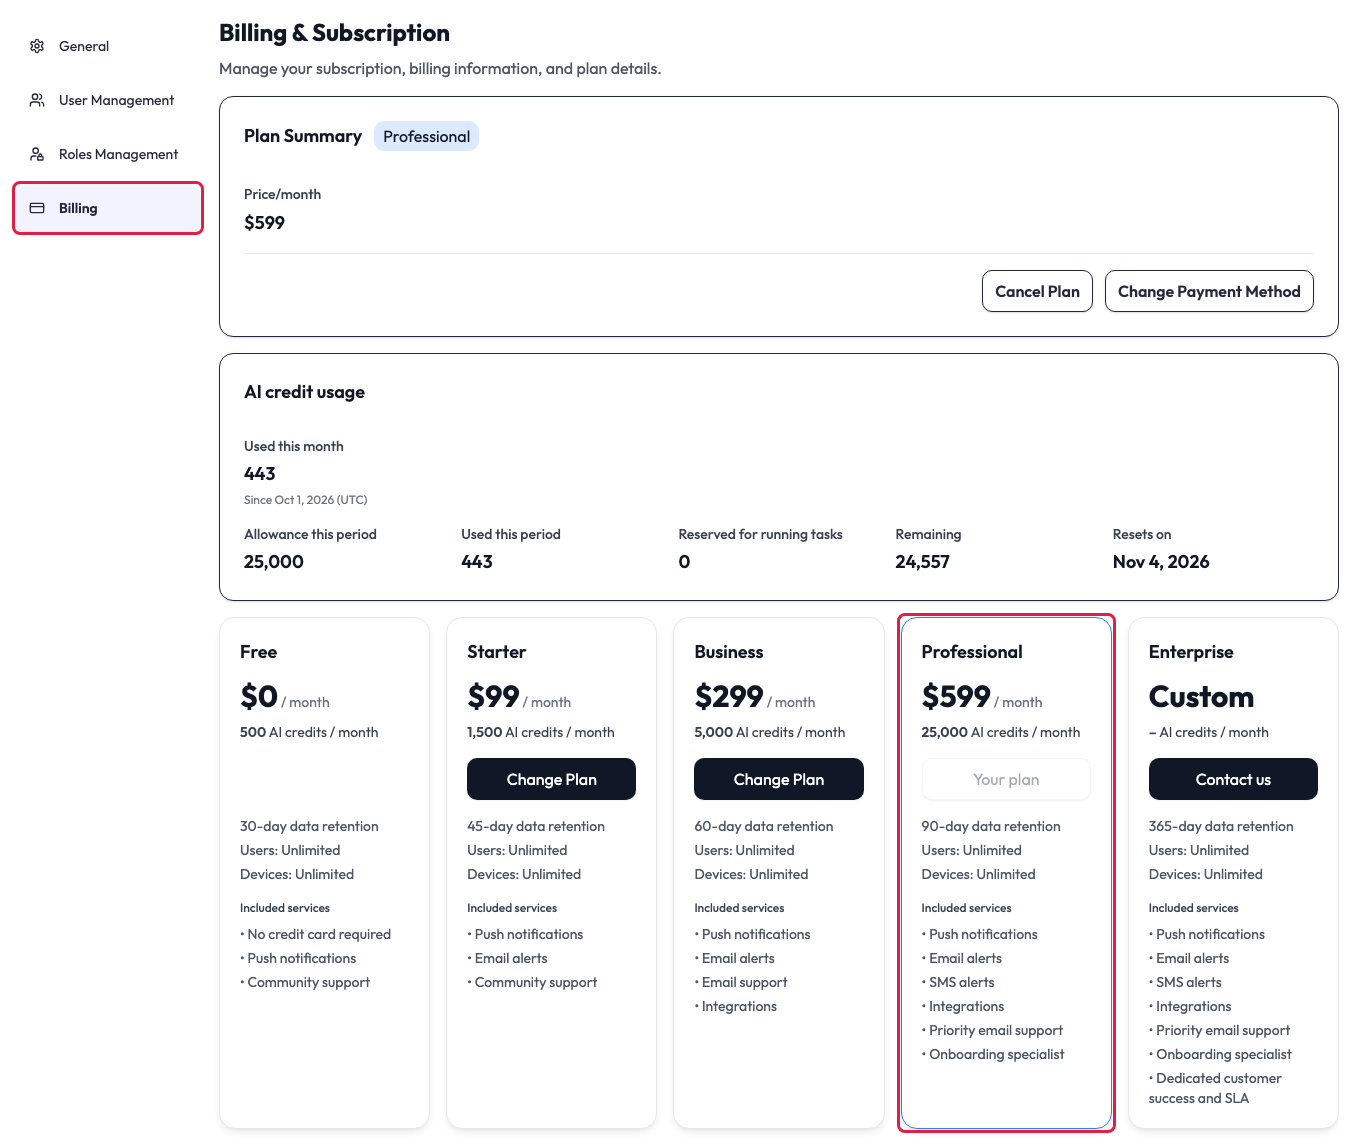Click the Free plan title

tap(258, 652)
